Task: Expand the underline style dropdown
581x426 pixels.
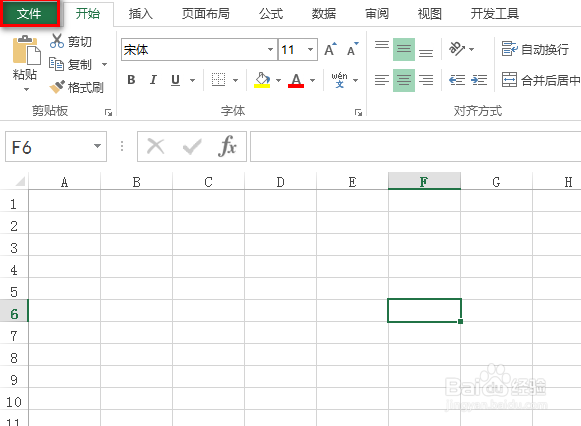Action: (192, 80)
